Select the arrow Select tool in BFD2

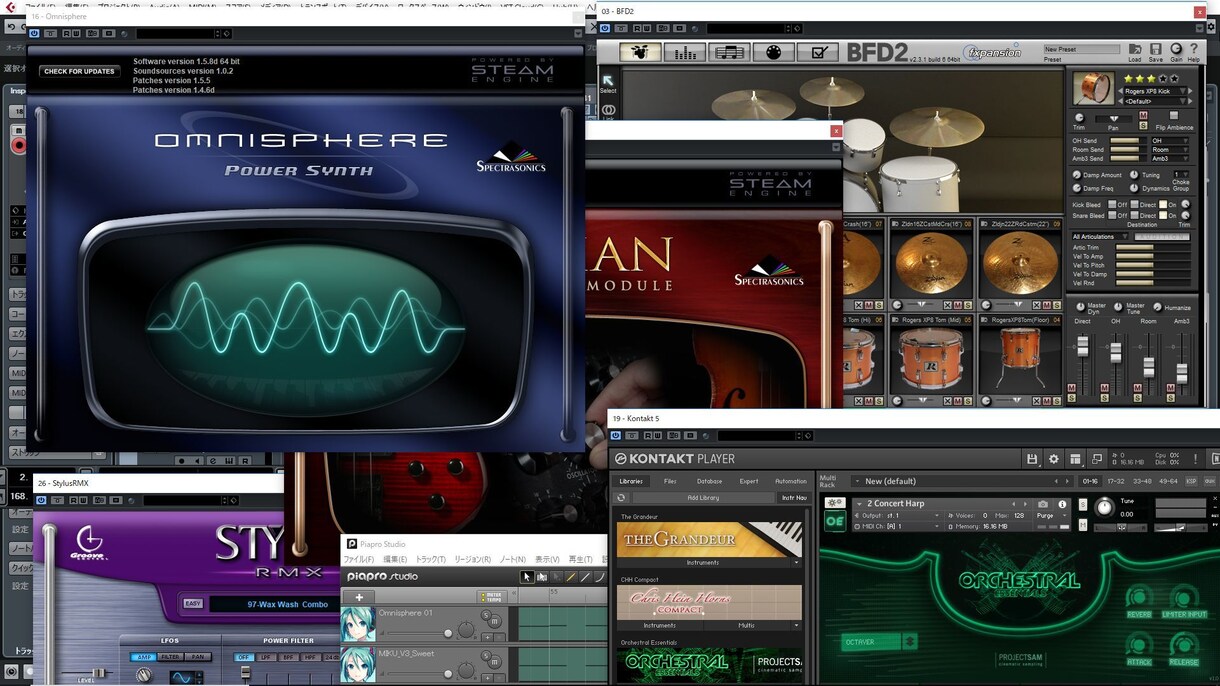tap(608, 81)
